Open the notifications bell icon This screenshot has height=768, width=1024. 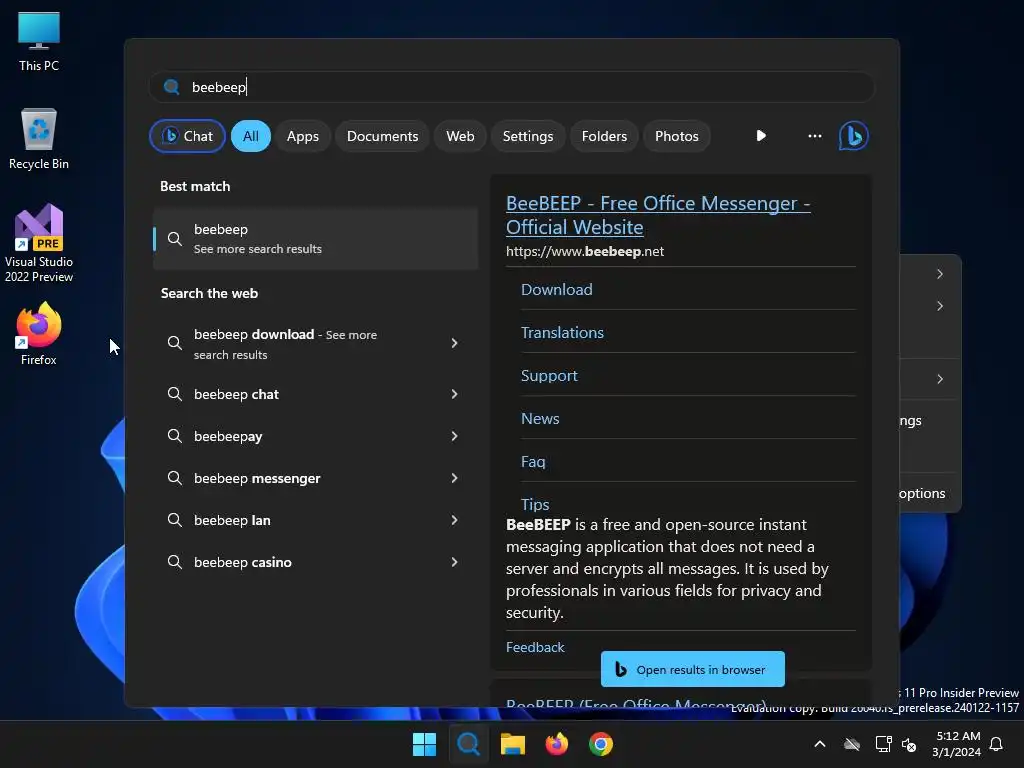[x=997, y=744]
